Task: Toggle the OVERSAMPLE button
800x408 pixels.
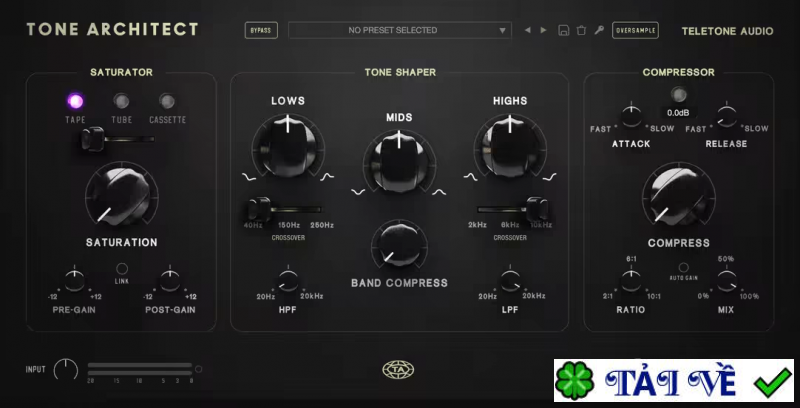Action: click(635, 30)
